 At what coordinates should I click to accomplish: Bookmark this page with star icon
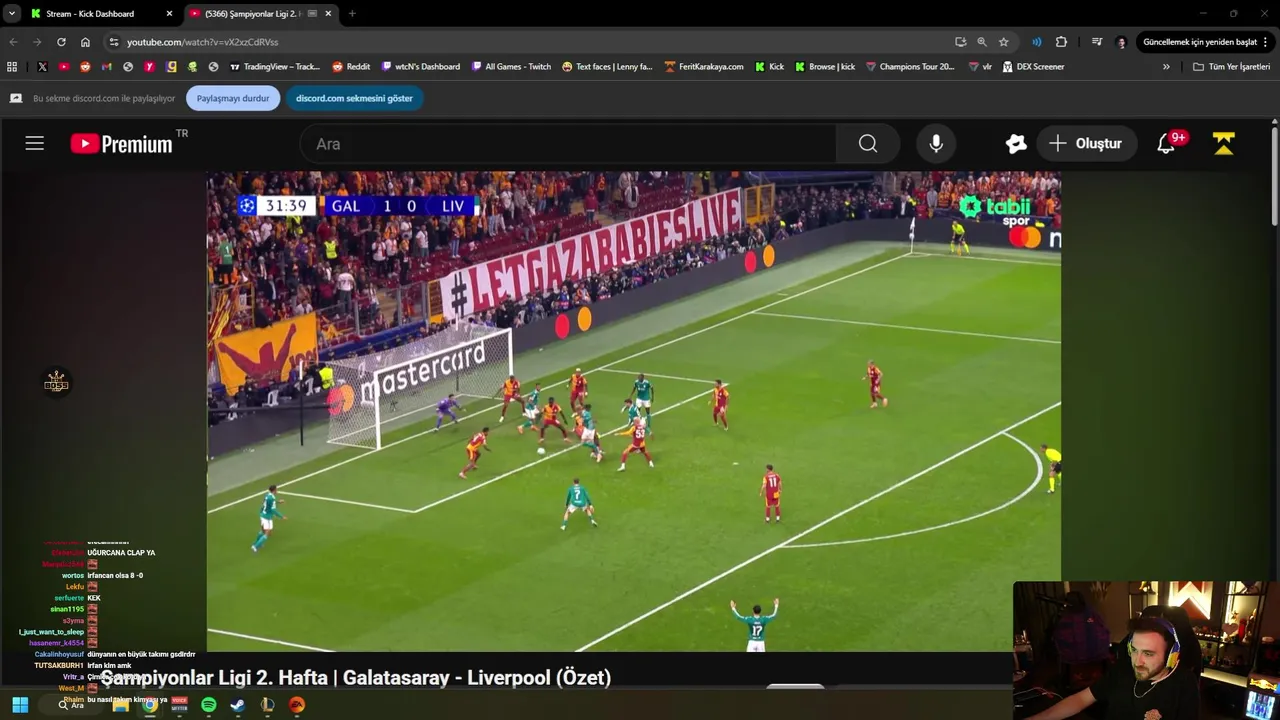pyautogui.click(x=1003, y=42)
